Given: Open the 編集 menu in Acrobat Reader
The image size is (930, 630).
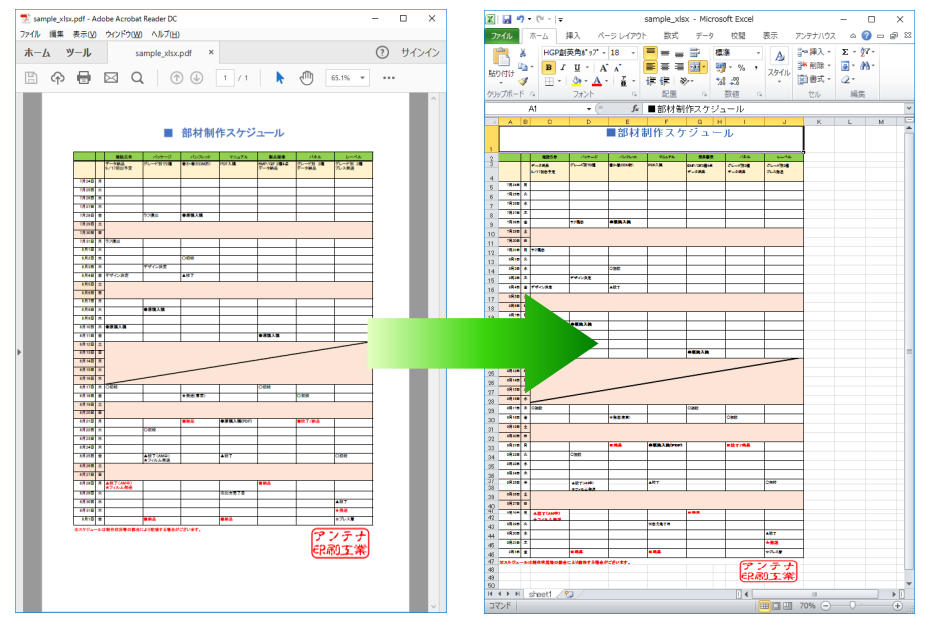Looking at the screenshot, I should tap(56, 34).
